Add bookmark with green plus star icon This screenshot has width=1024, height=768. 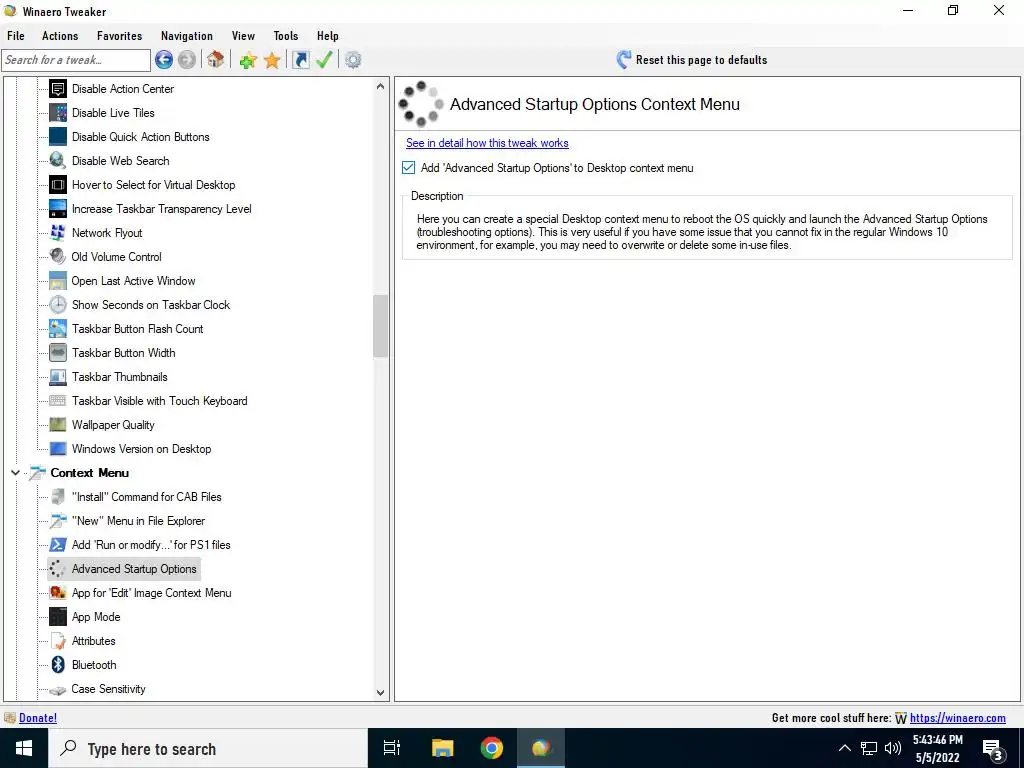tap(248, 60)
